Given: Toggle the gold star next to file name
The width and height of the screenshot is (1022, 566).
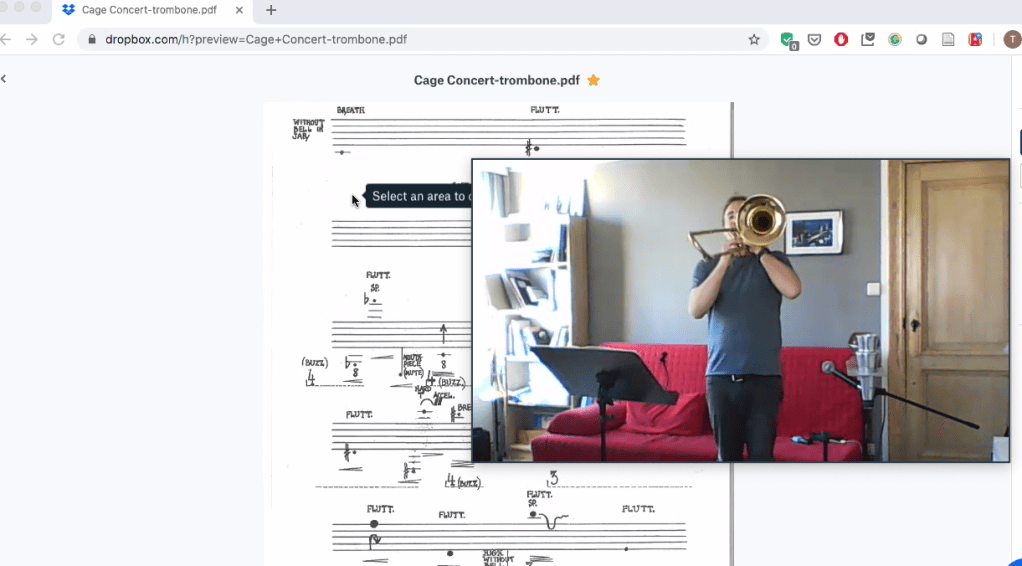Looking at the screenshot, I should (x=593, y=80).
